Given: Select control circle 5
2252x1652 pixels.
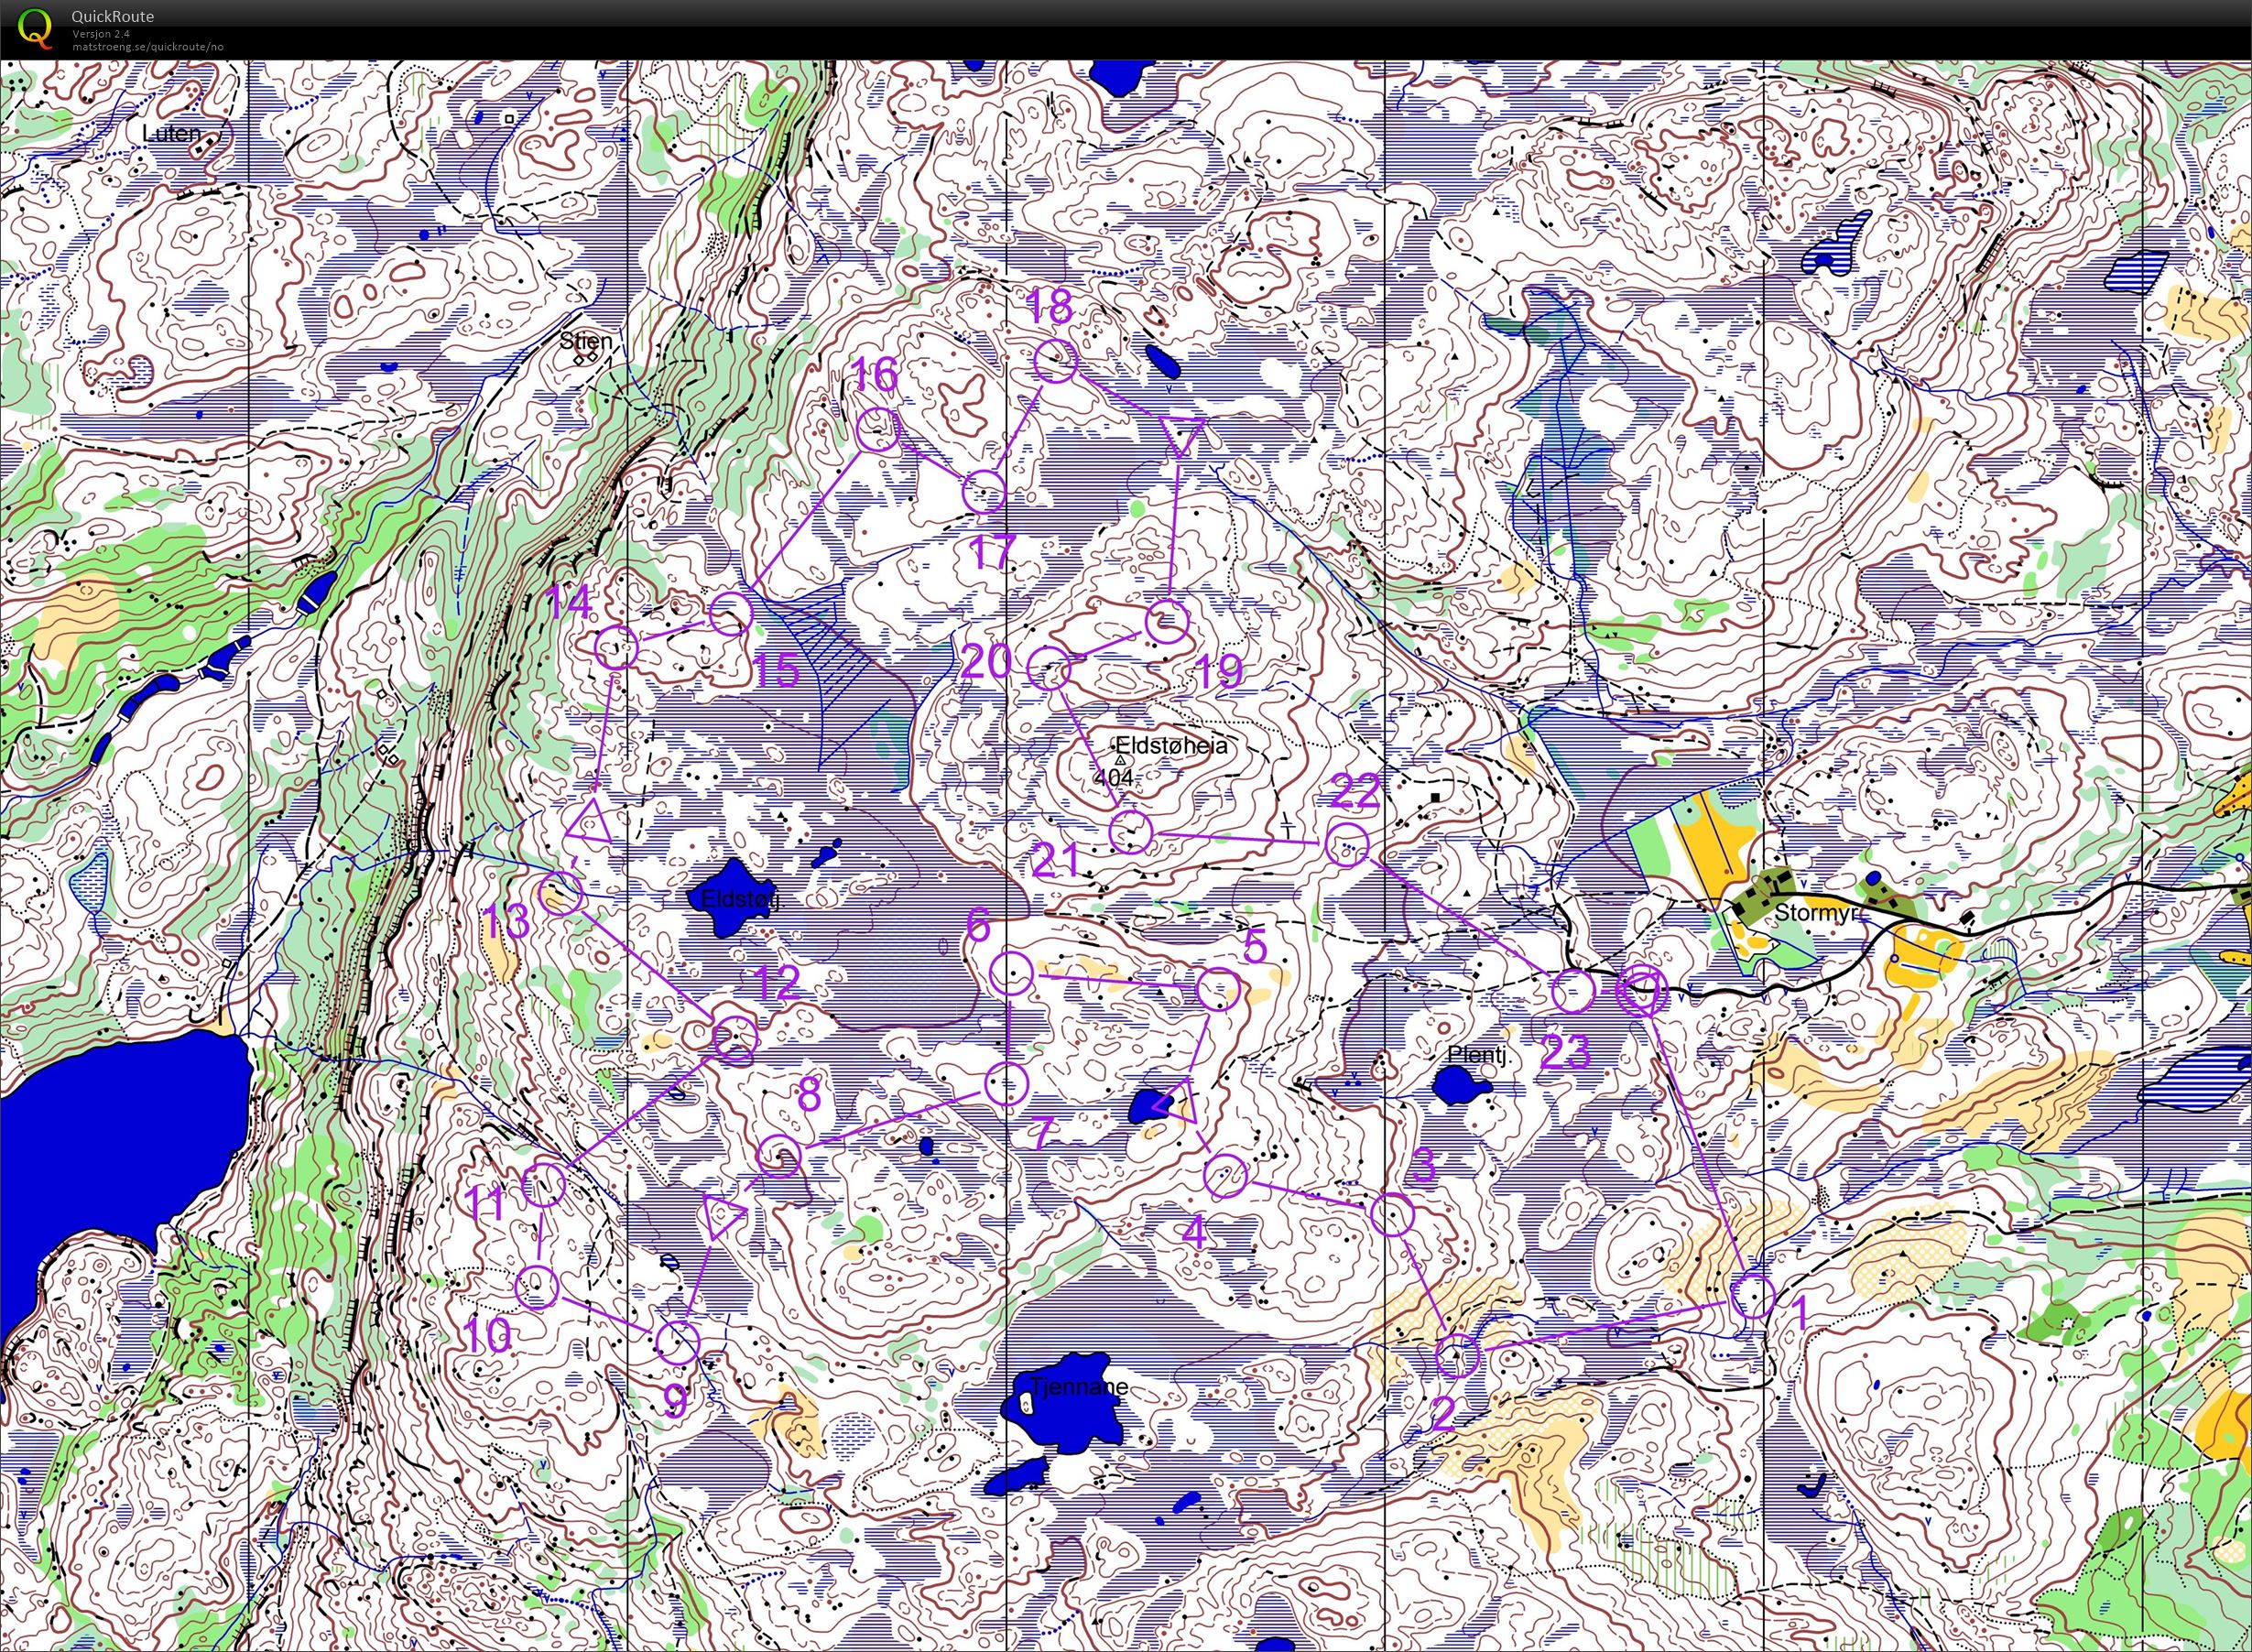Looking at the screenshot, I should tap(1218, 990).
